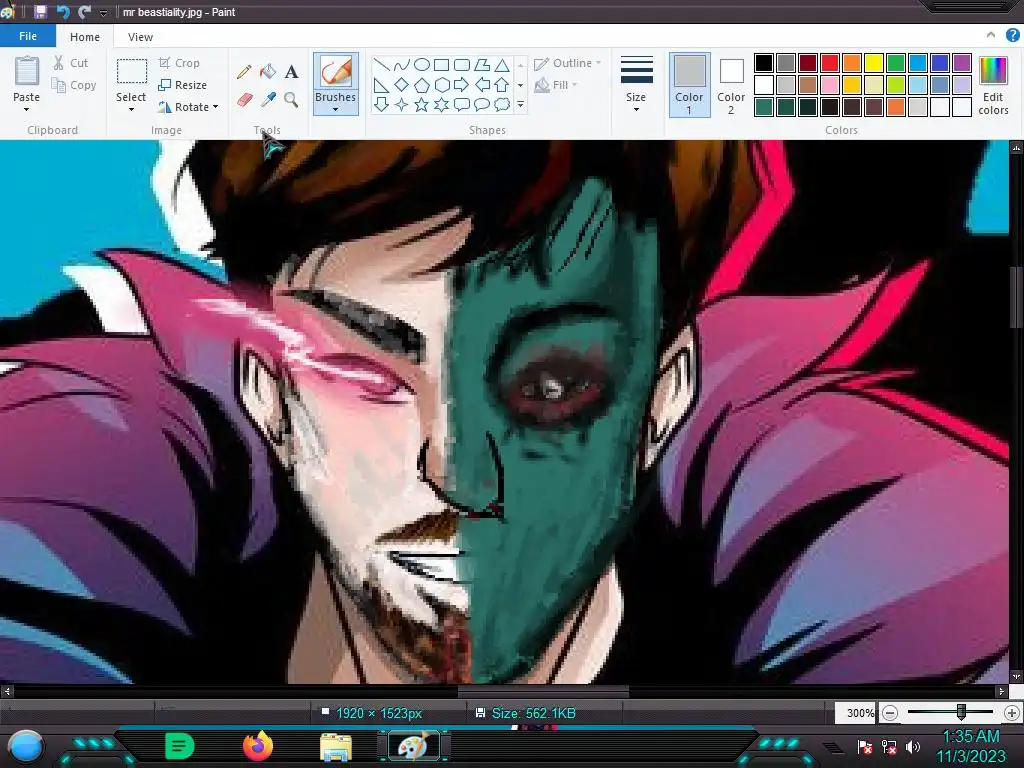
Task: Expand the Shapes gallery More arrow
Action: click(x=520, y=104)
